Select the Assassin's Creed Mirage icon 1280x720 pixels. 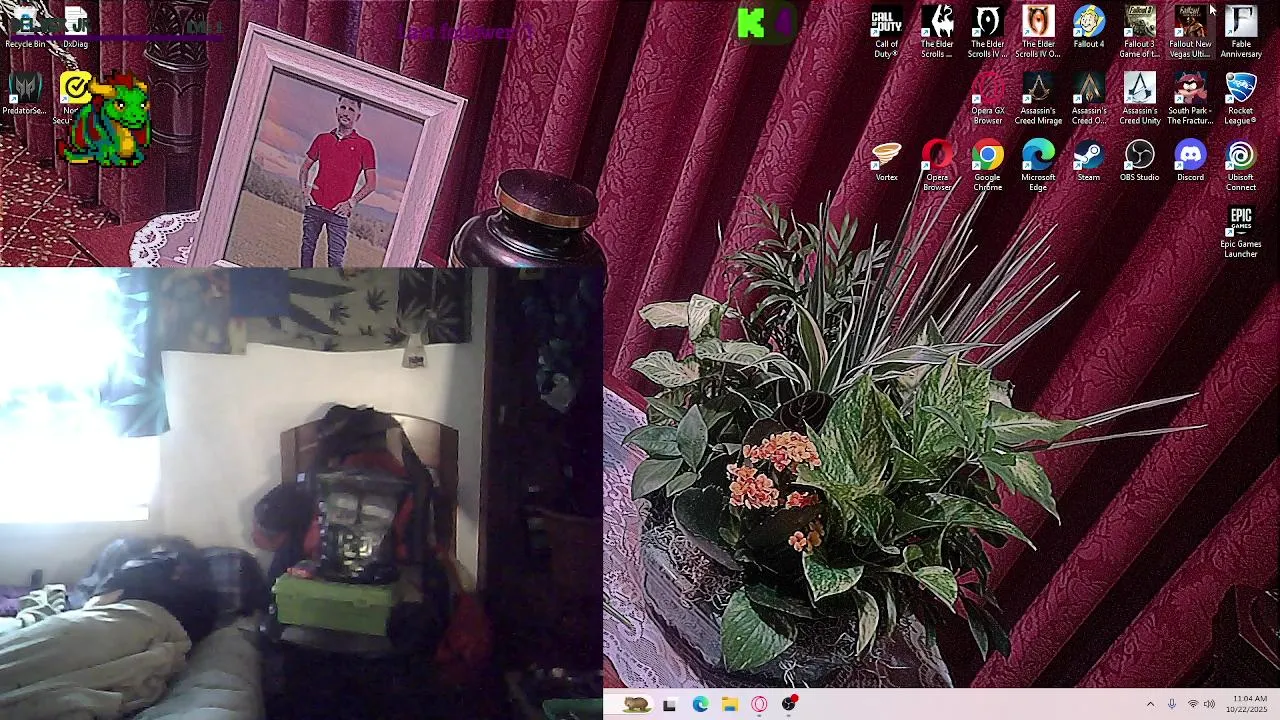(x=1038, y=100)
